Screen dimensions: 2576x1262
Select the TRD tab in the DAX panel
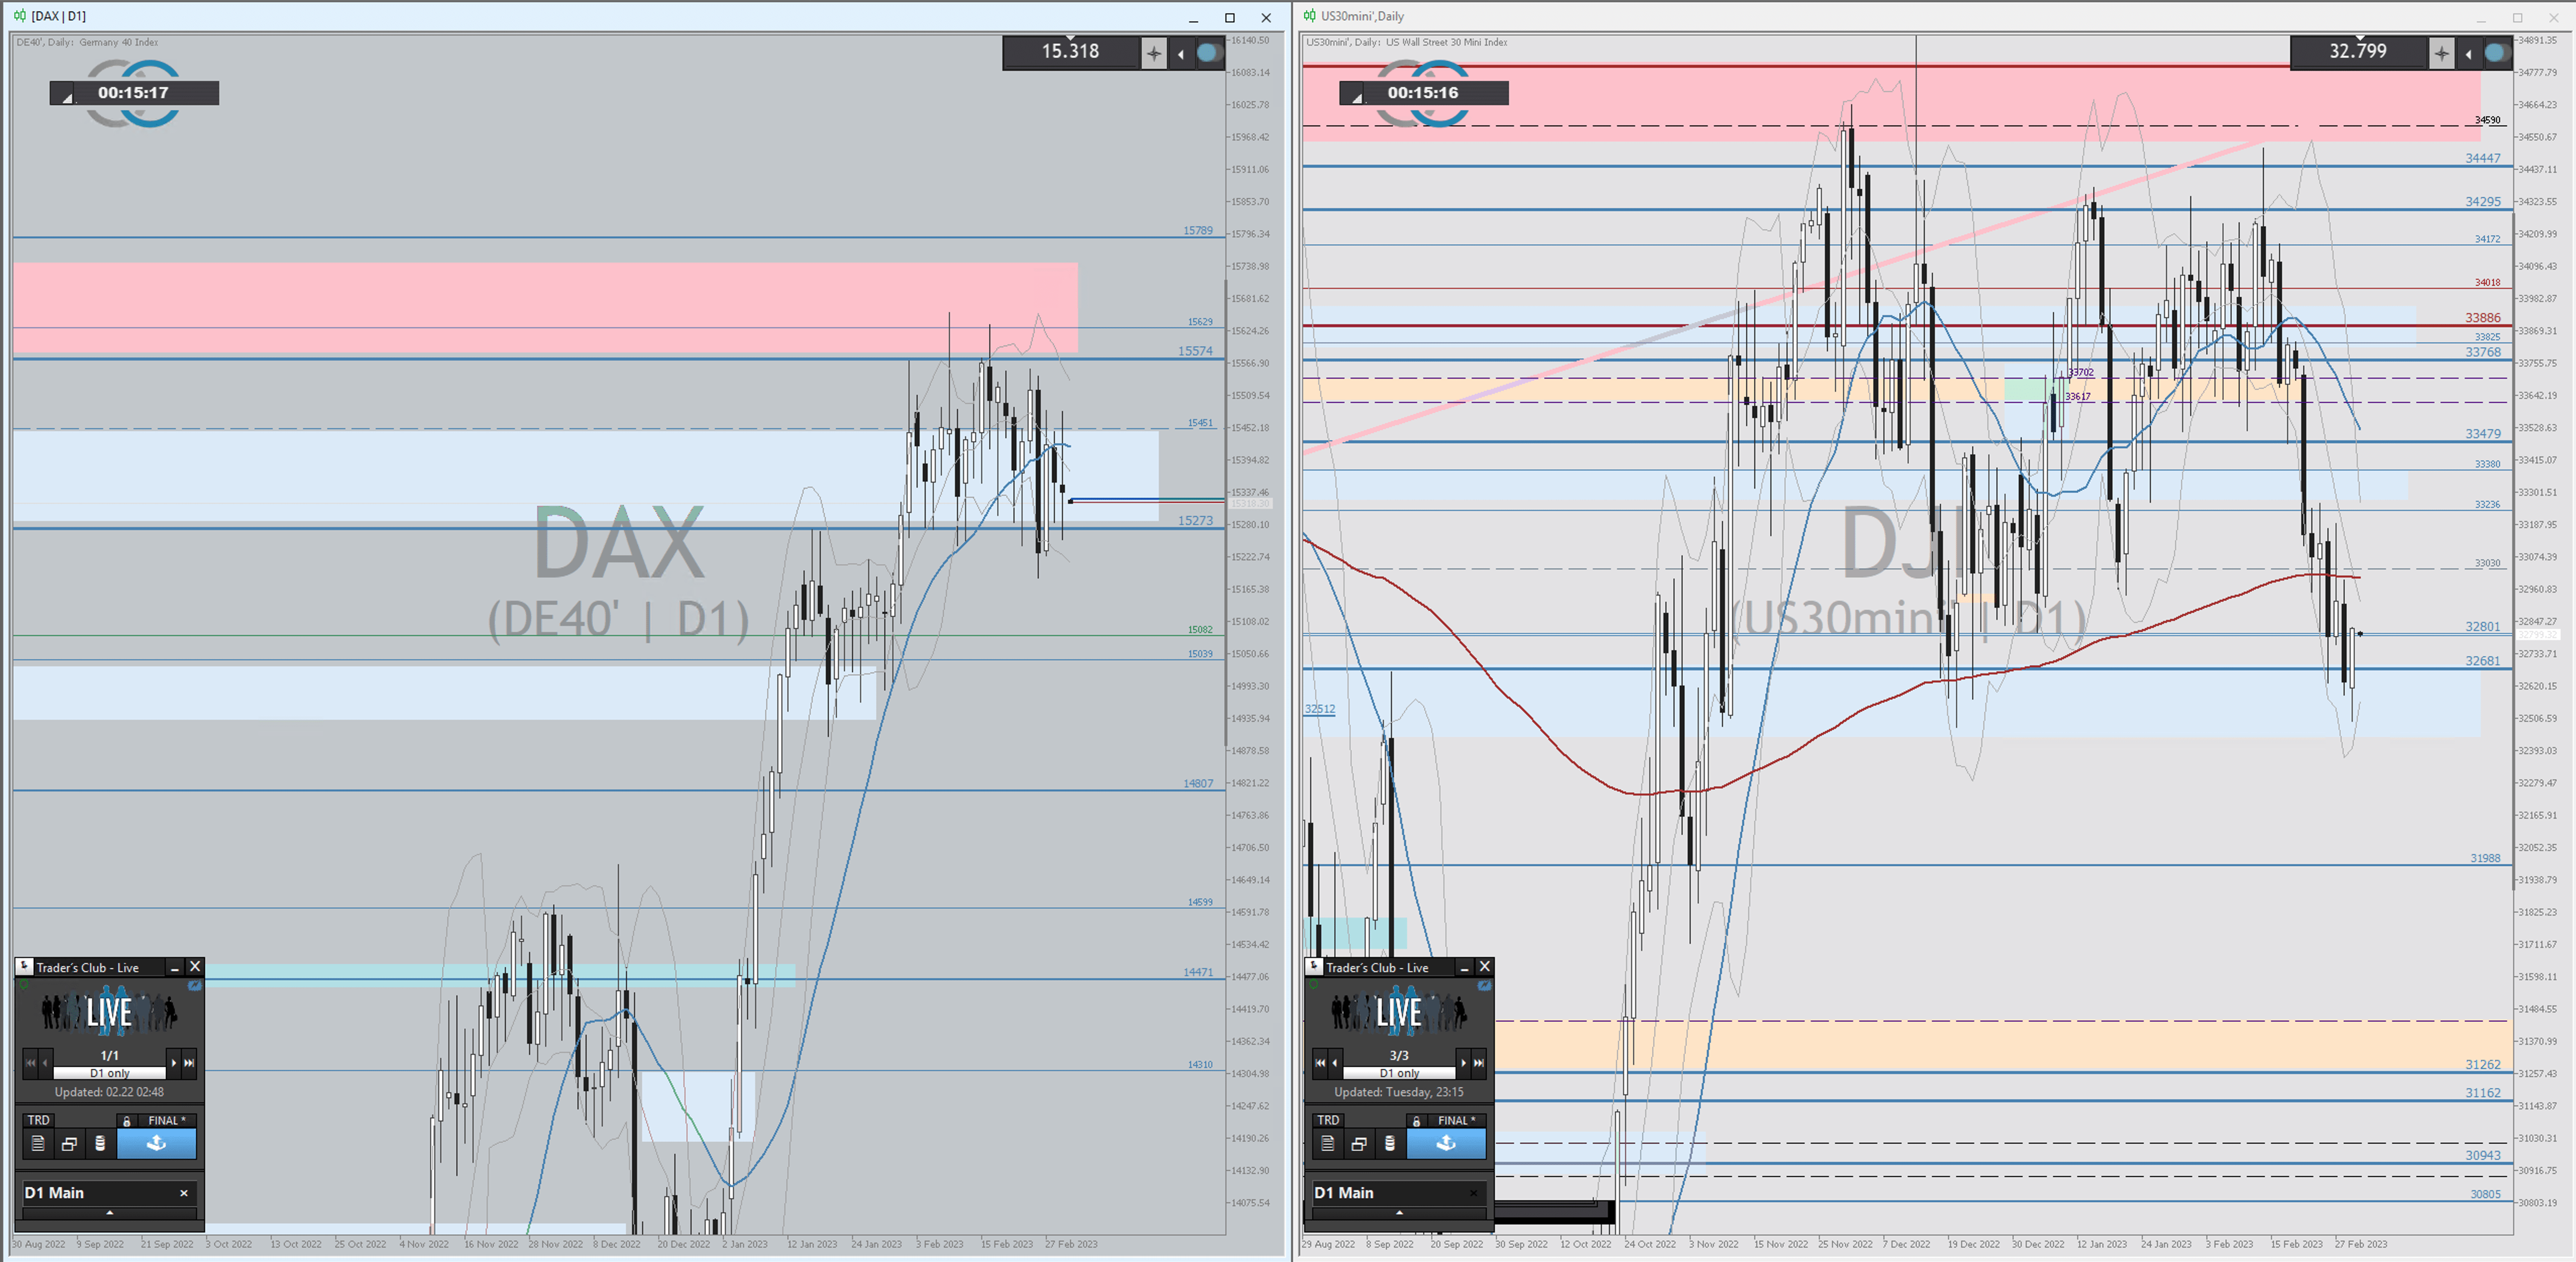(x=39, y=1120)
